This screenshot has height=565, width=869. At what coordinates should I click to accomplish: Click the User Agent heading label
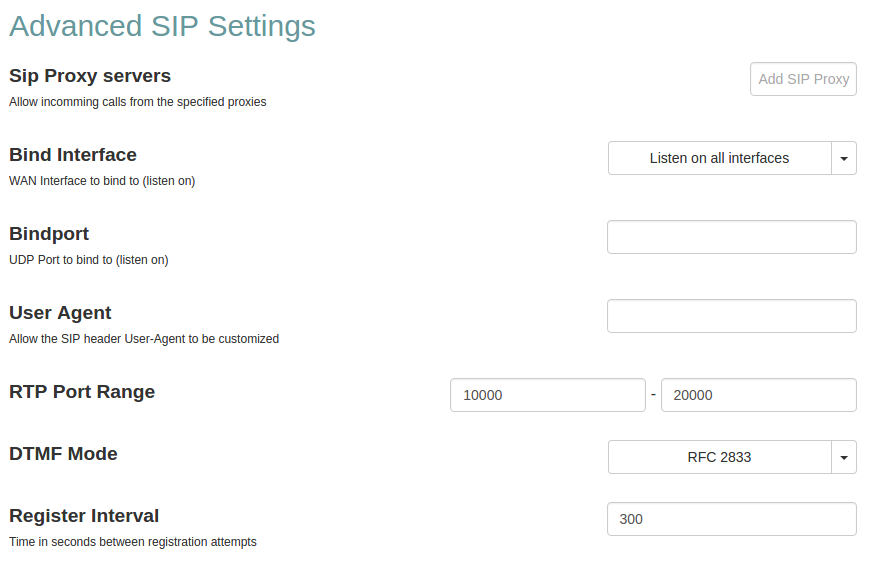(x=60, y=313)
